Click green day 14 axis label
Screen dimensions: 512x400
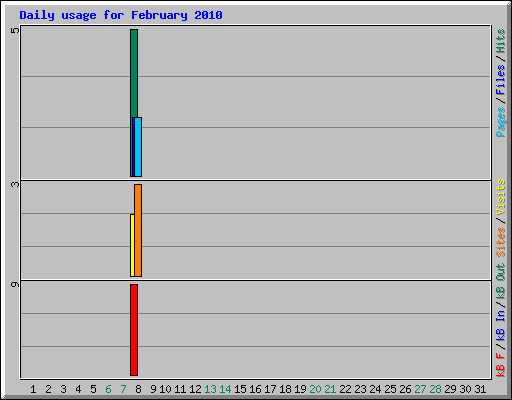[x=225, y=389]
